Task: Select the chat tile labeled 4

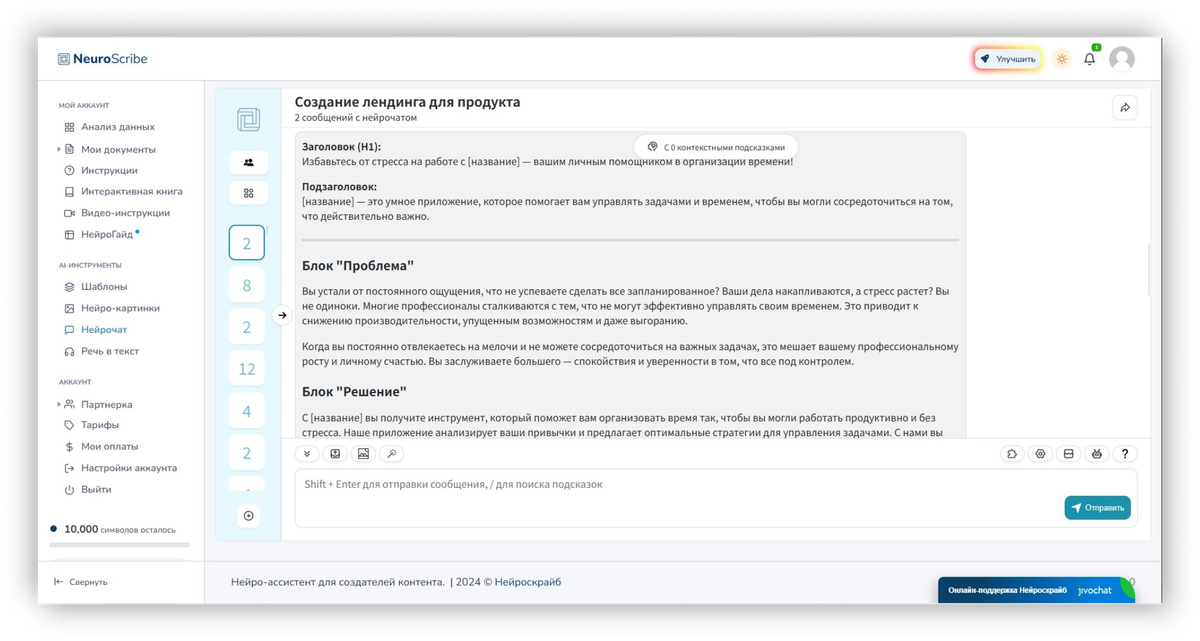Action: click(247, 411)
